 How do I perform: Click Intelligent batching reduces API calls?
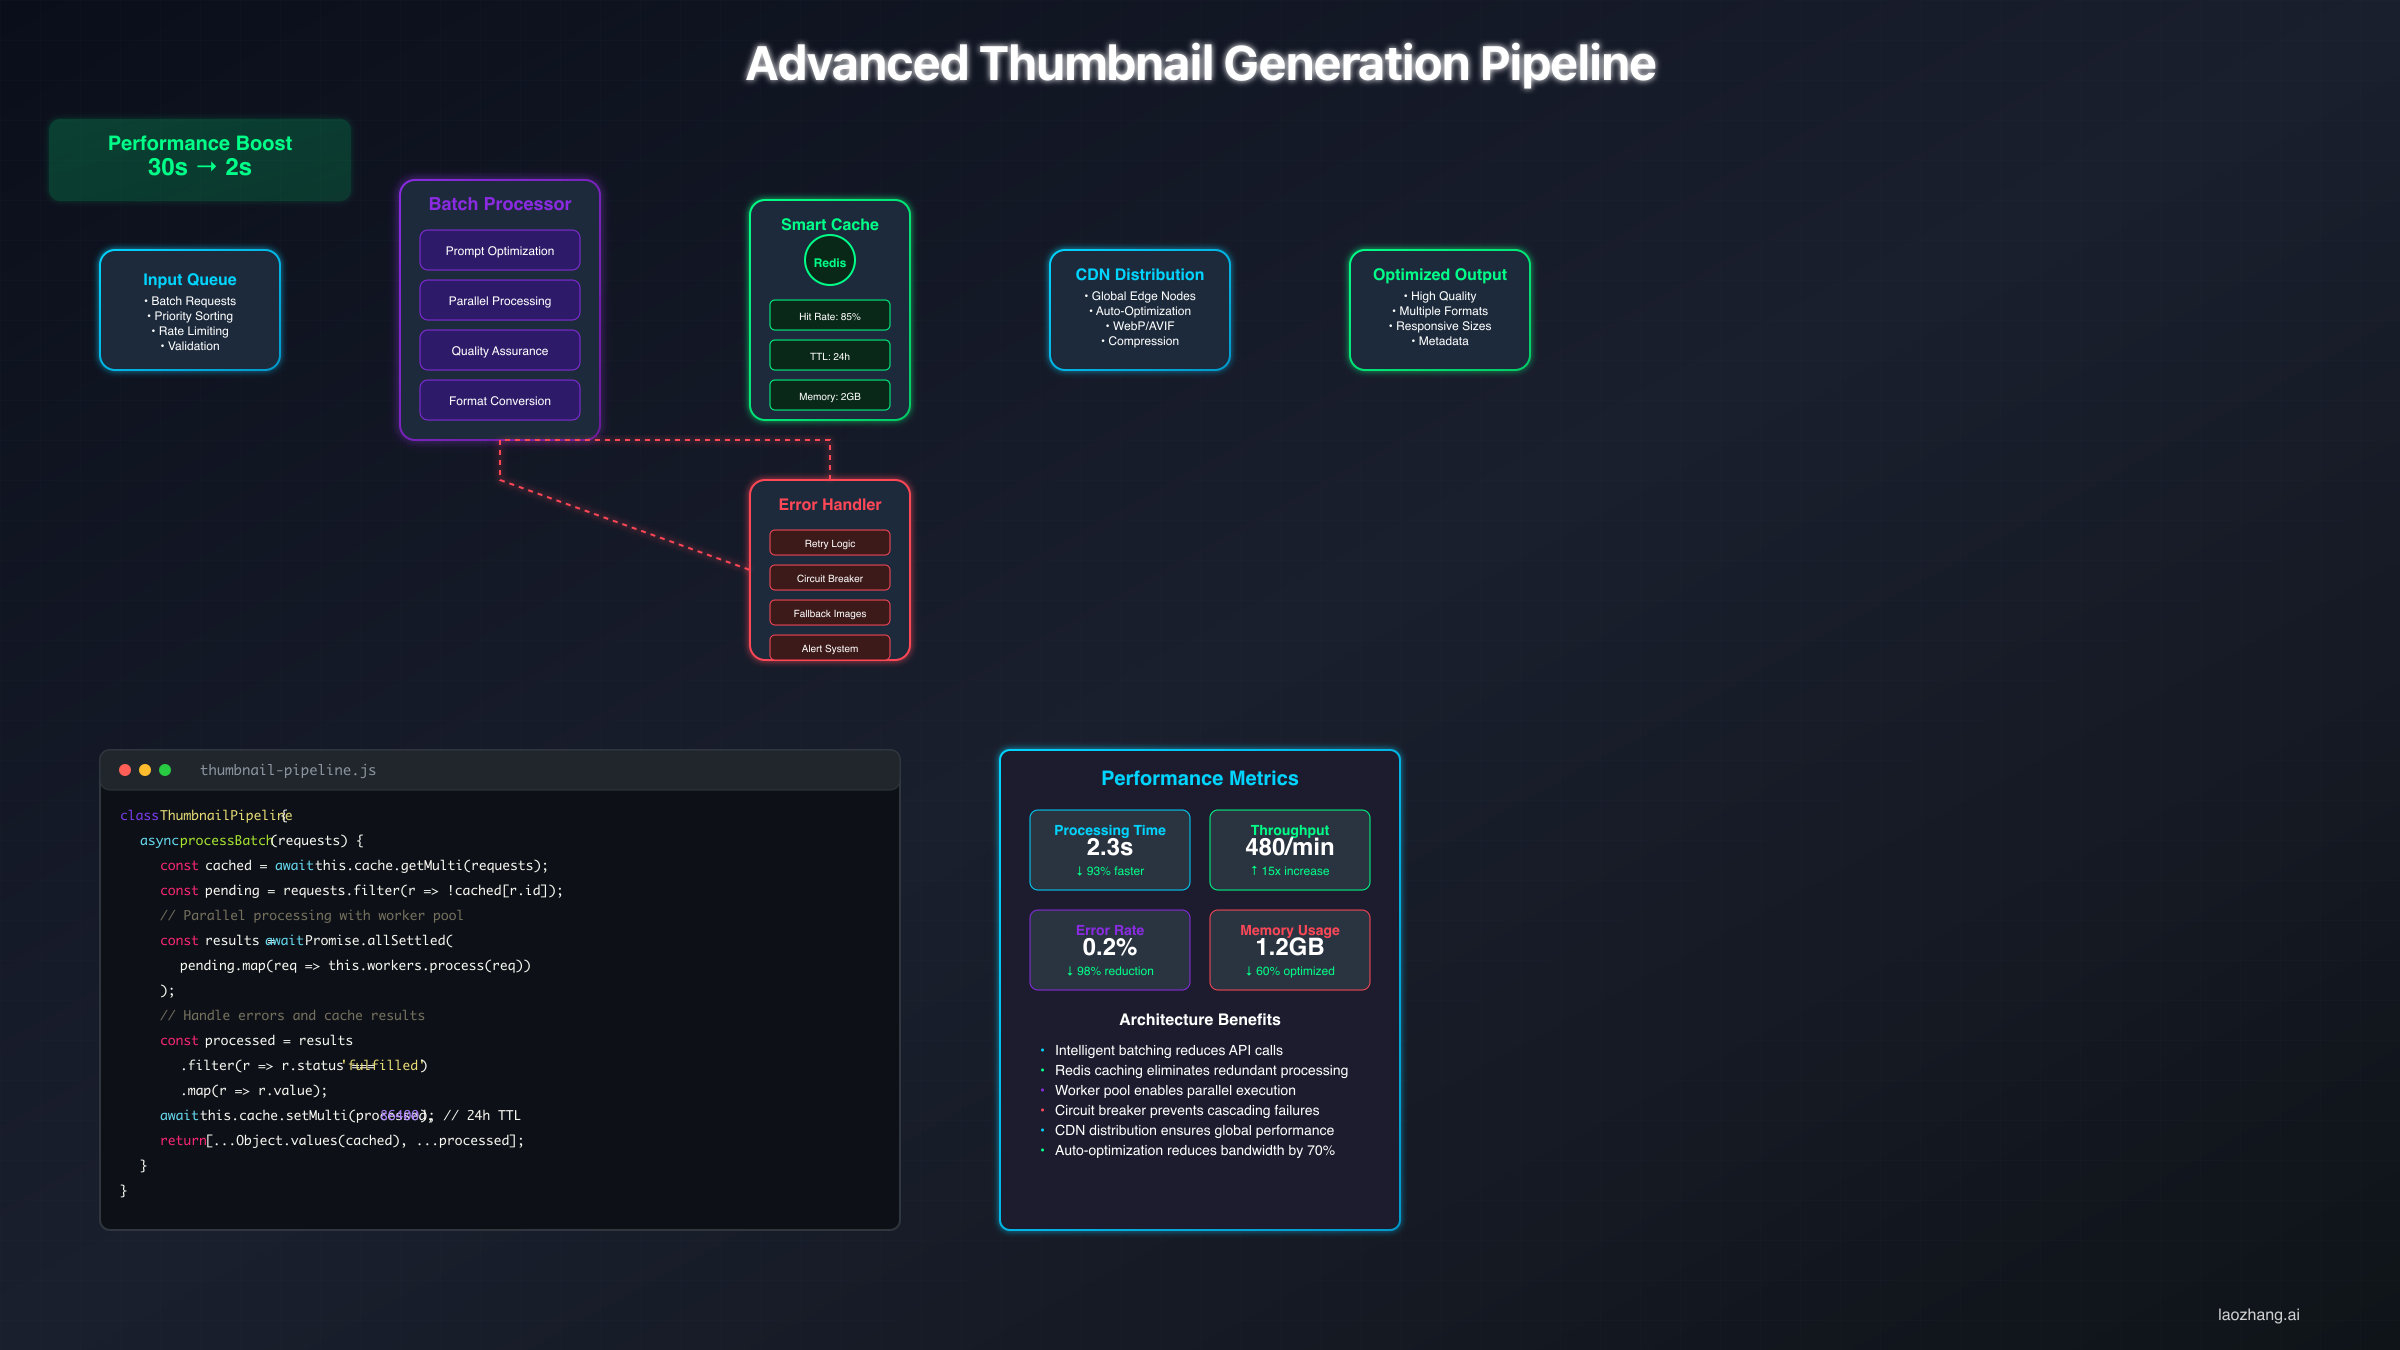coord(1168,1050)
